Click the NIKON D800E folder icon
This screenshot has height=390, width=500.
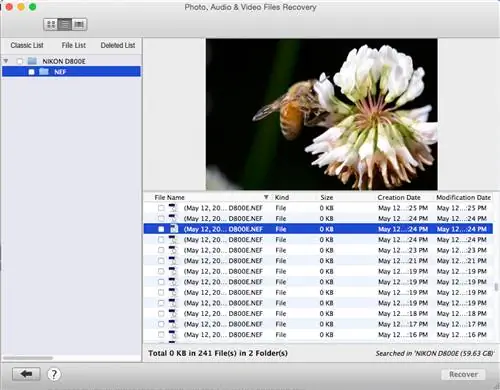click(32, 61)
